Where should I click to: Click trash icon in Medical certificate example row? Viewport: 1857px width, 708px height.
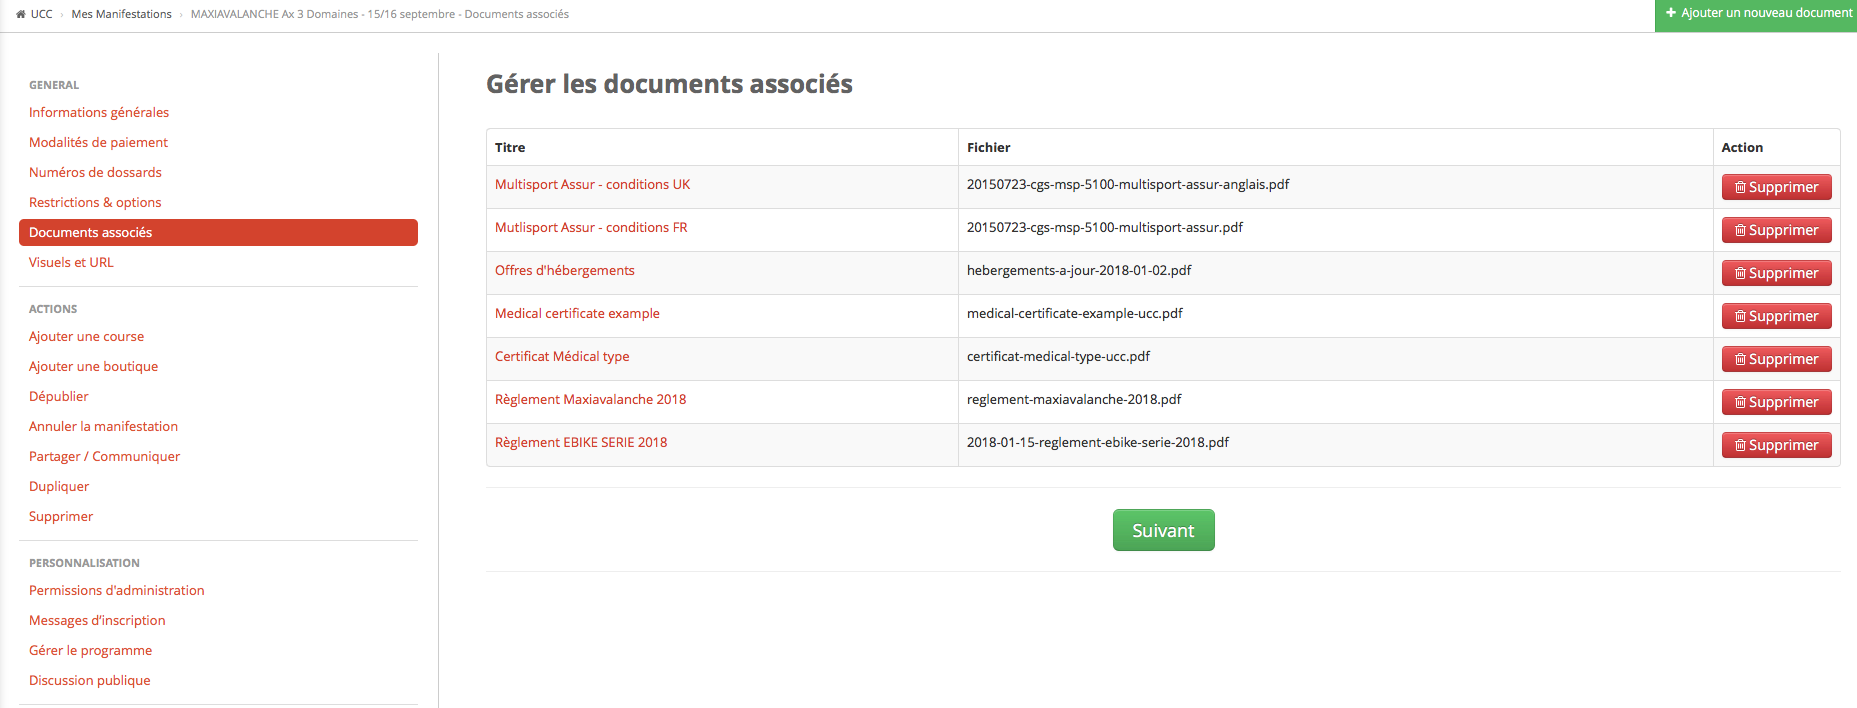pos(1740,316)
